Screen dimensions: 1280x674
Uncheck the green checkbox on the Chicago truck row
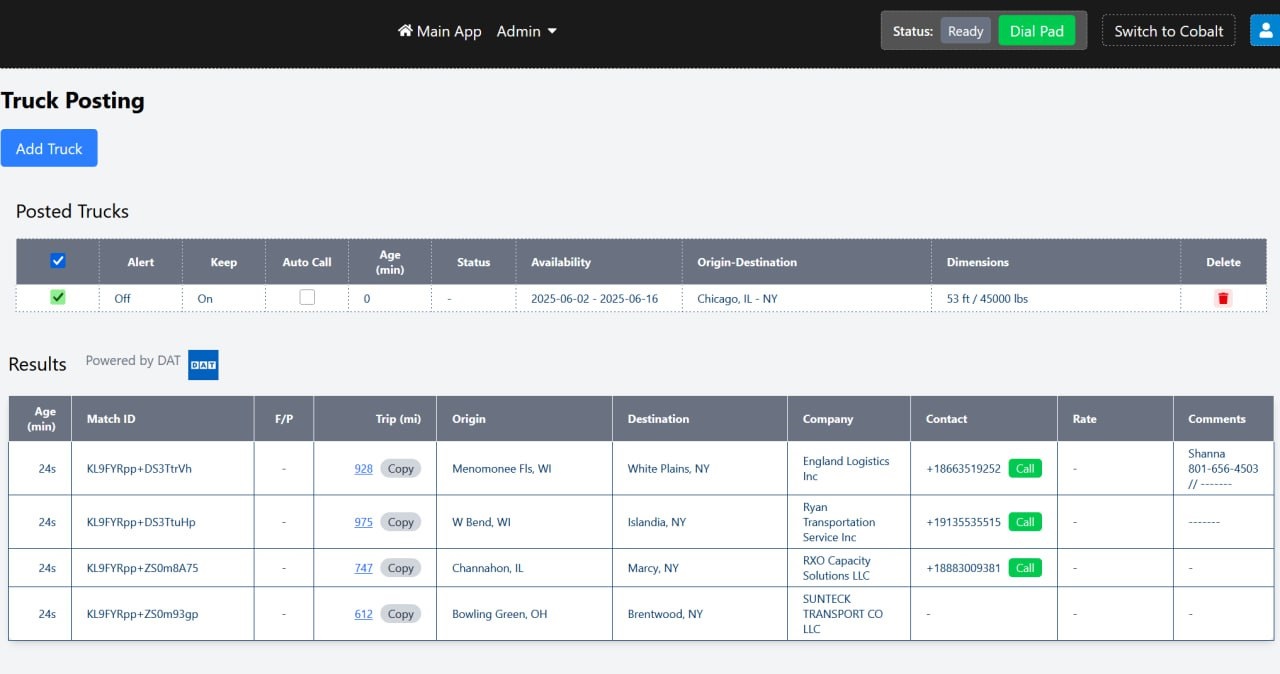[x=57, y=297]
